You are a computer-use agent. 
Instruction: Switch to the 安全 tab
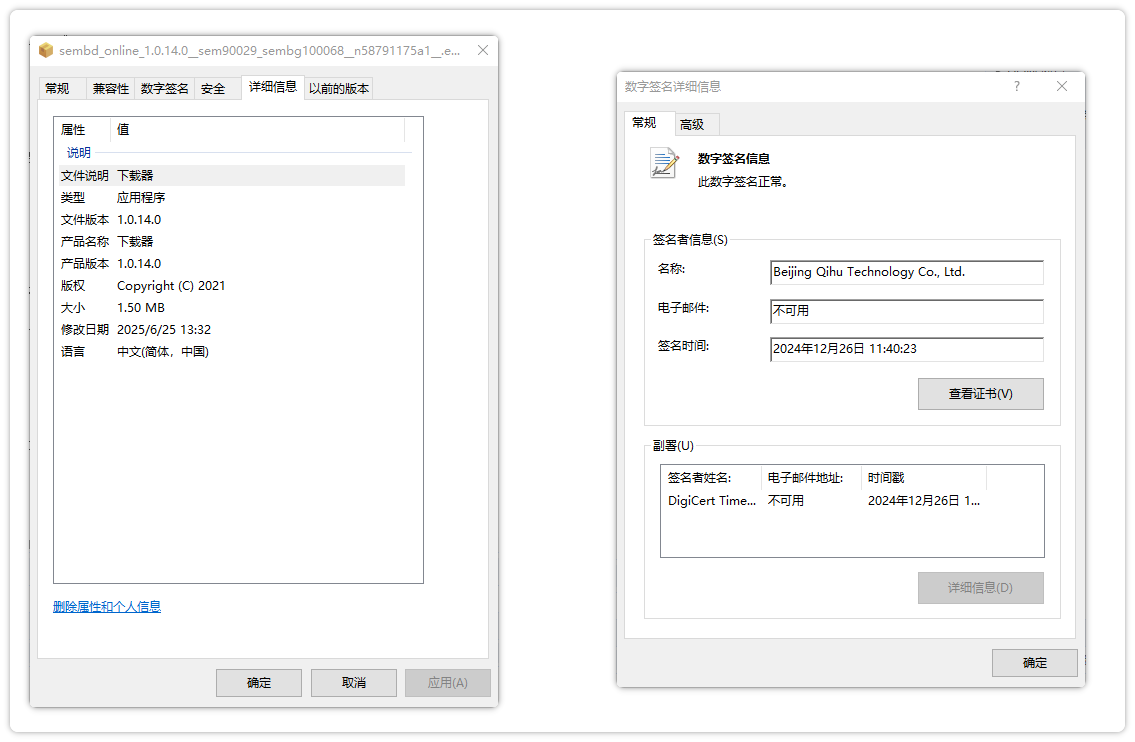coord(214,89)
